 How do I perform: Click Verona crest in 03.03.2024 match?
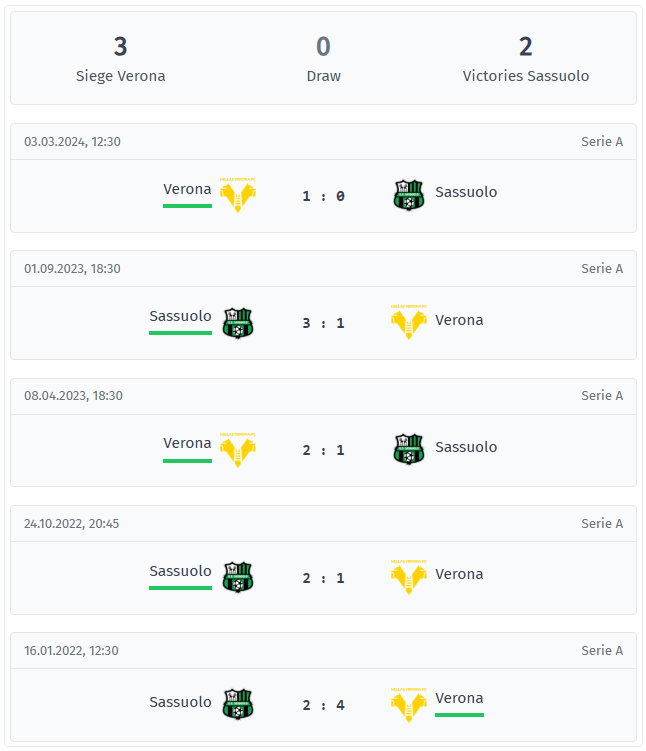pyautogui.click(x=238, y=195)
